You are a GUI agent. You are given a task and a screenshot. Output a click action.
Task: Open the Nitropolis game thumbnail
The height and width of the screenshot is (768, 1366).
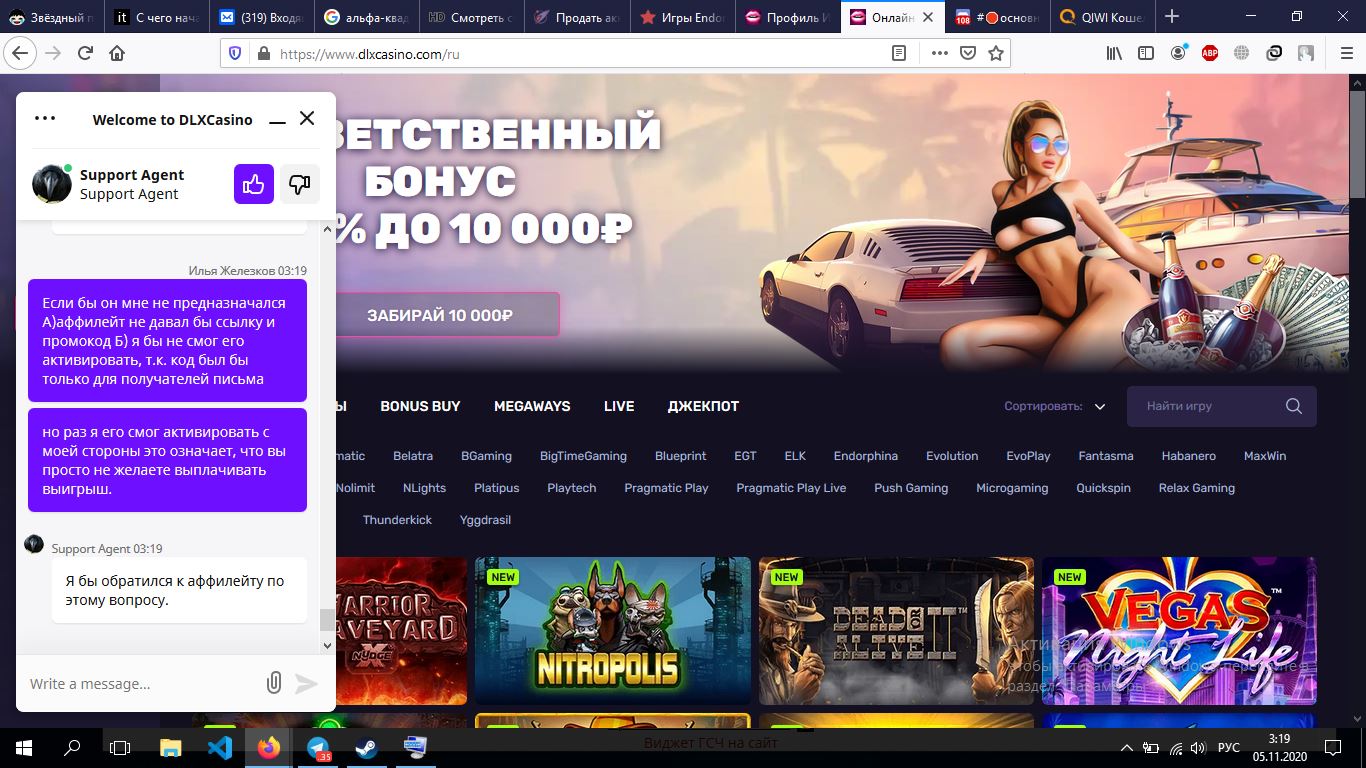pos(613,631)
